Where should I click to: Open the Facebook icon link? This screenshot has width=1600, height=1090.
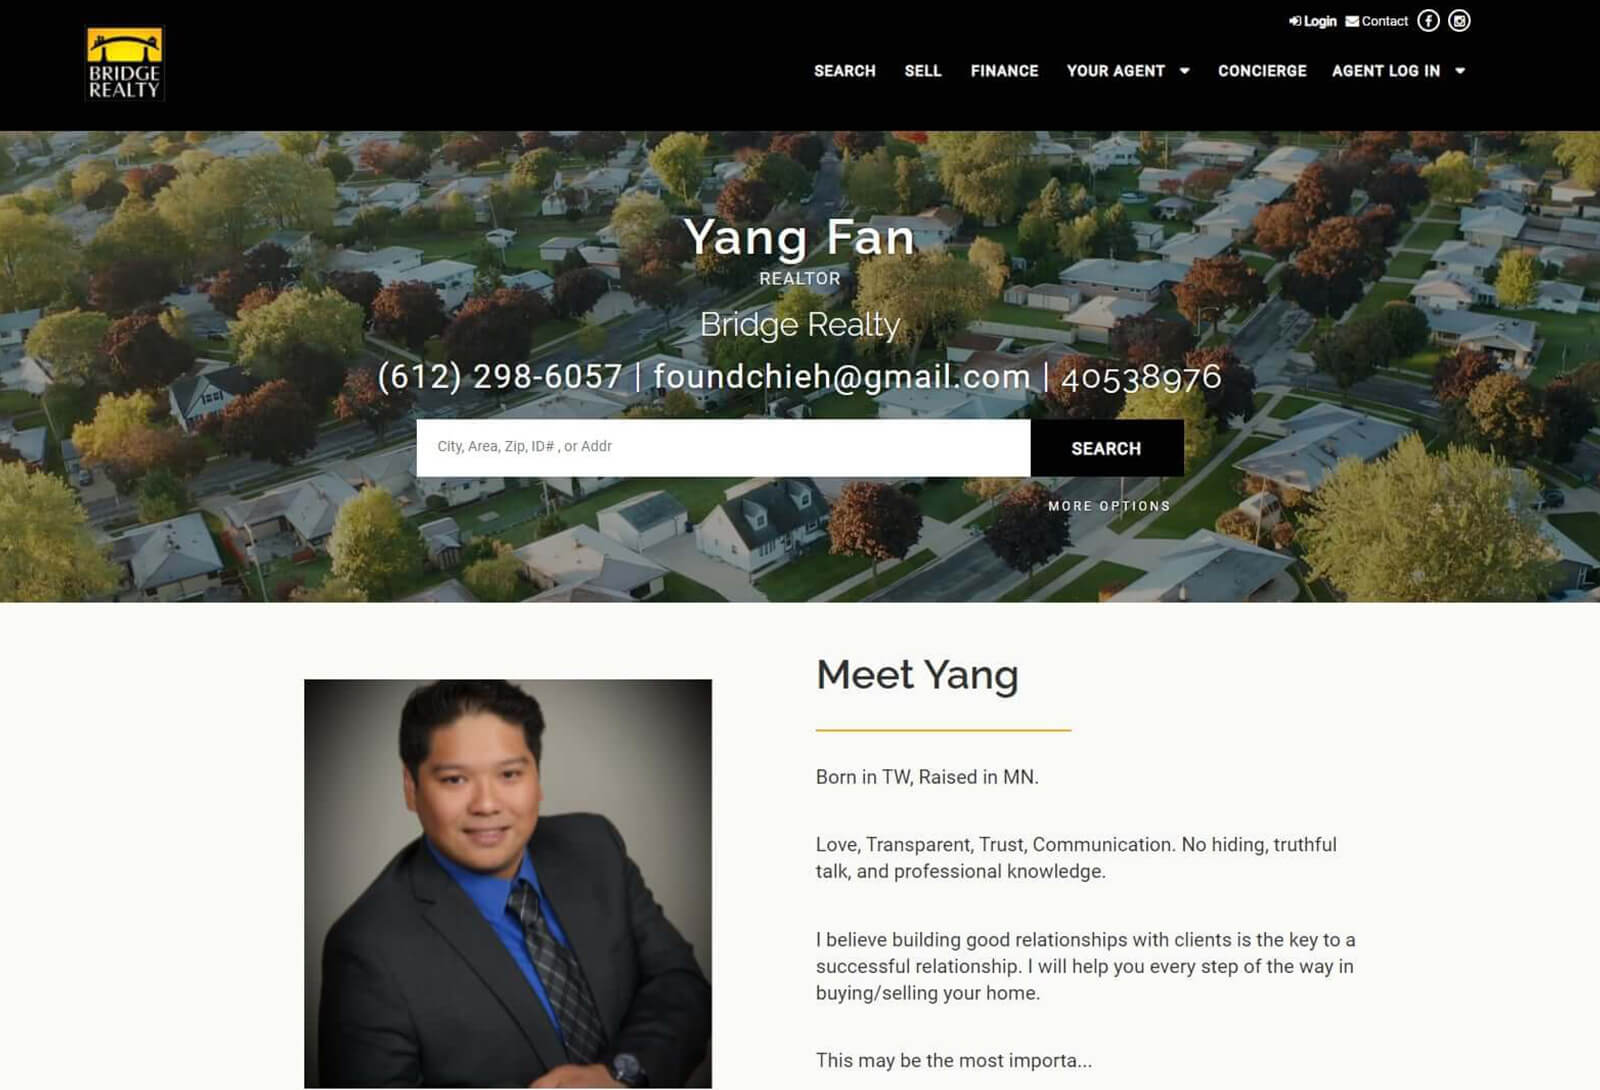point(1428,21)
